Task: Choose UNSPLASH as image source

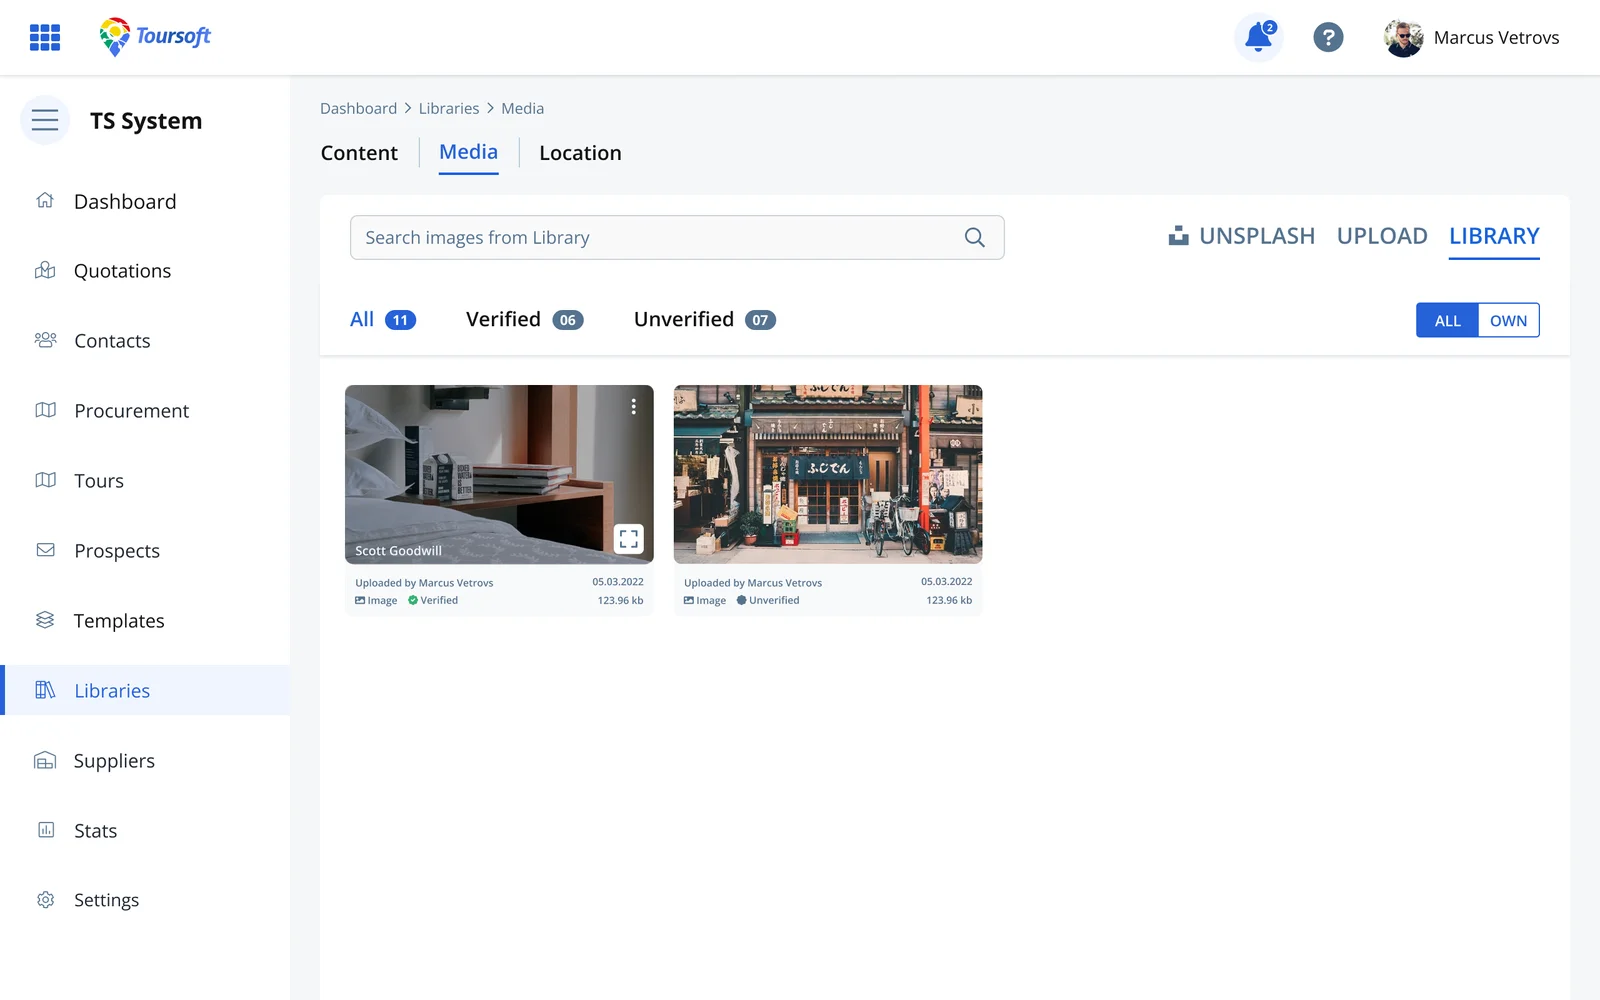Action: (x=1241, y=236)
